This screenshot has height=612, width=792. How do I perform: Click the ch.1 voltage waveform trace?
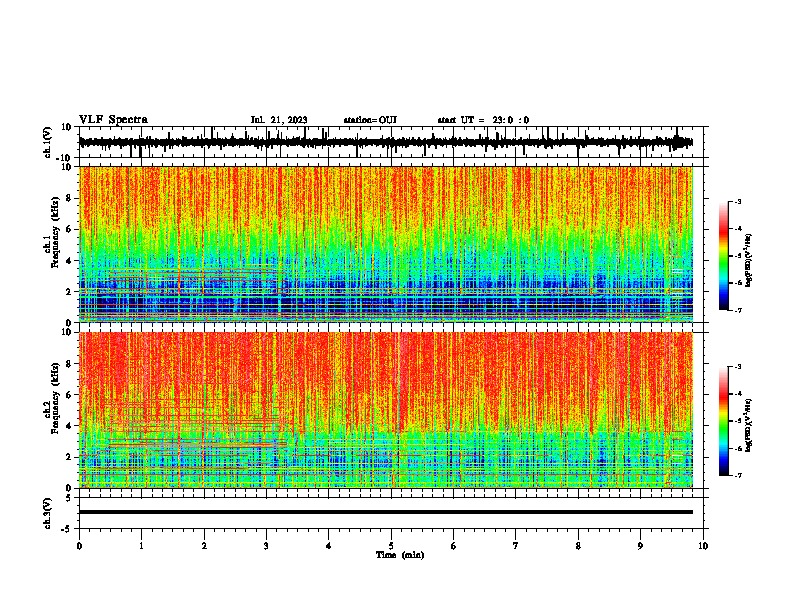385,142
